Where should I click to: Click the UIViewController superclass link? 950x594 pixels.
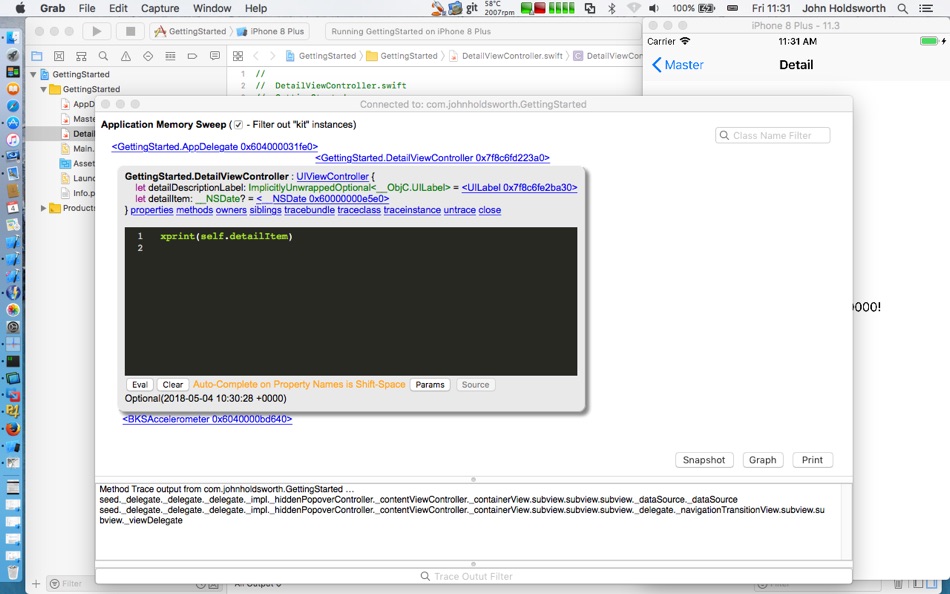click(x=333, y=176)
